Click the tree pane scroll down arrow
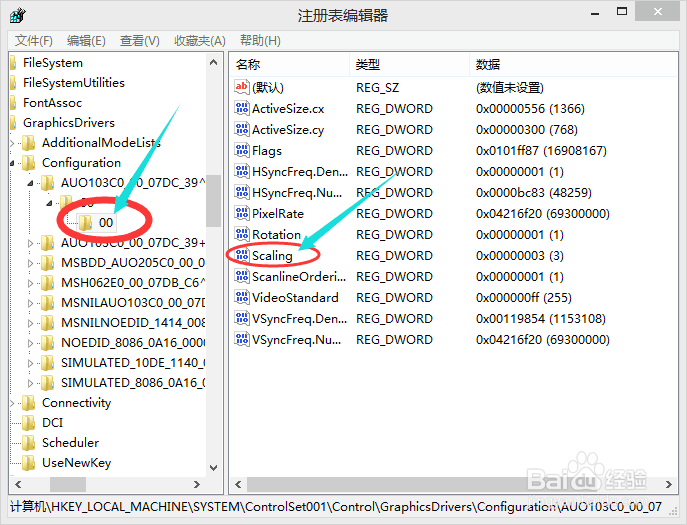 coord(213,468)
